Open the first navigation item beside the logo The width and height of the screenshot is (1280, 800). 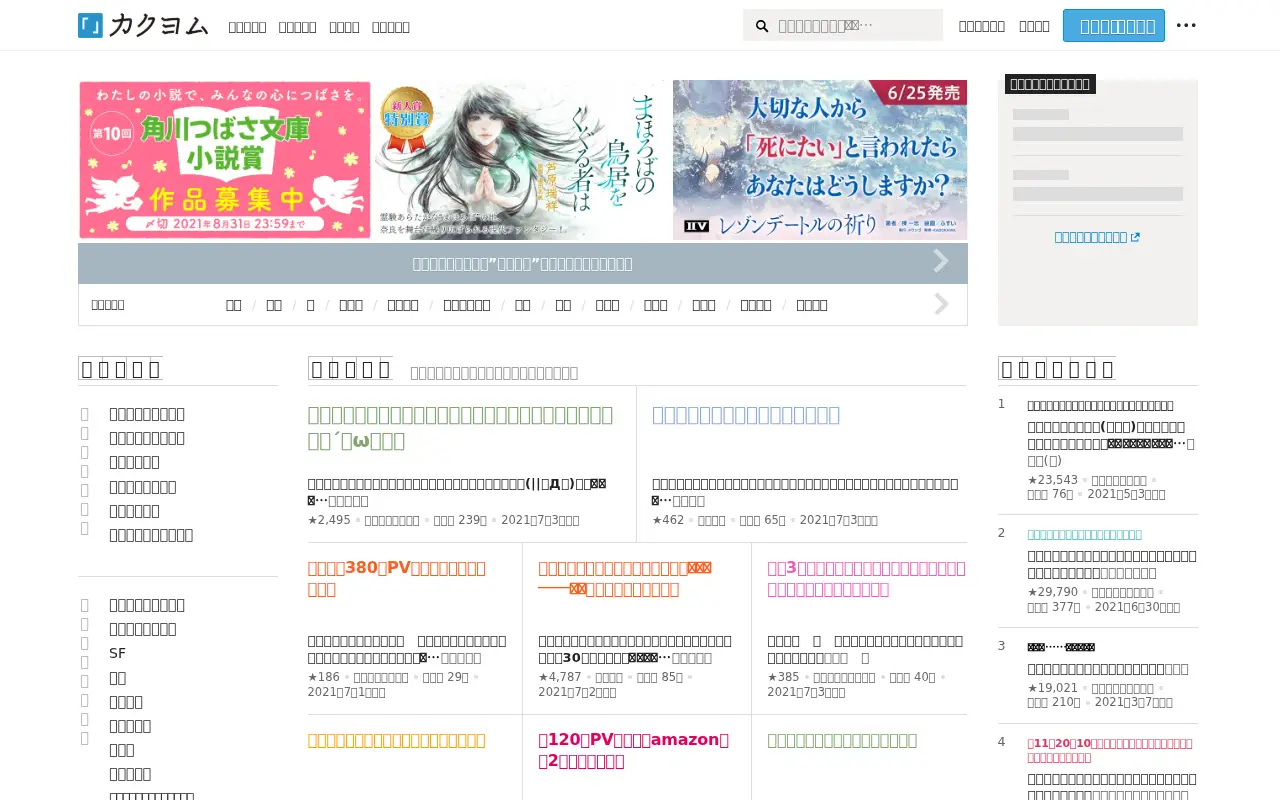247,27
